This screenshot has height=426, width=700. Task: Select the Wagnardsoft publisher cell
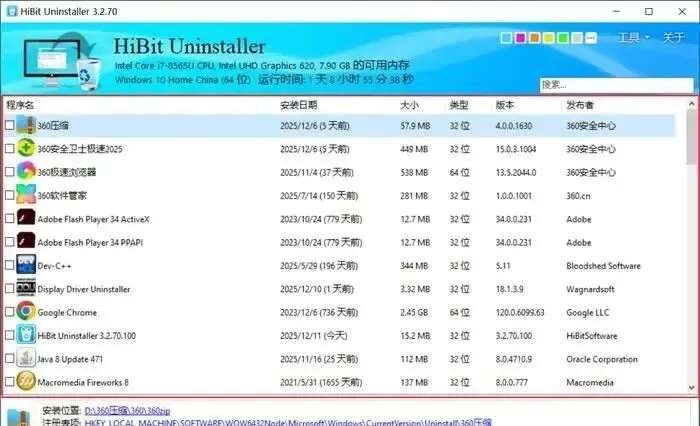[590, 289]
